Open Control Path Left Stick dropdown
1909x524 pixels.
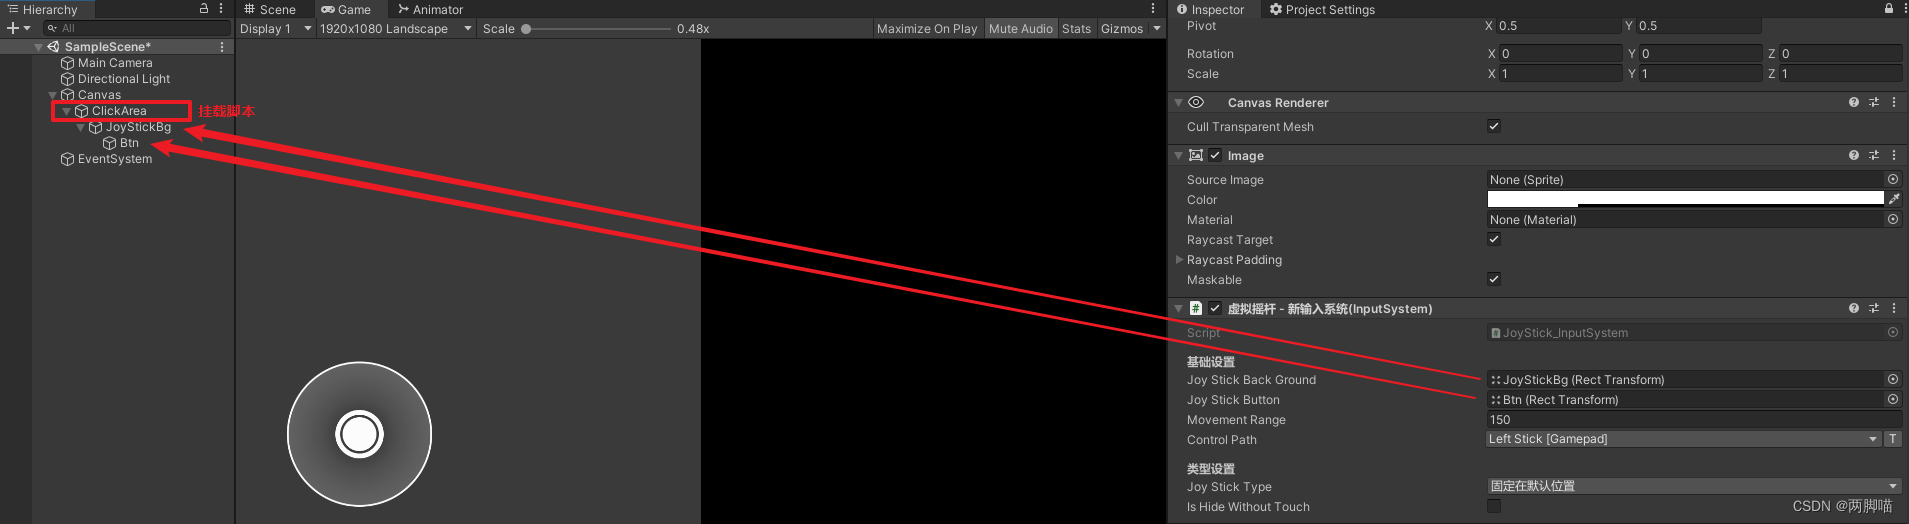[x=1682, y=439]
